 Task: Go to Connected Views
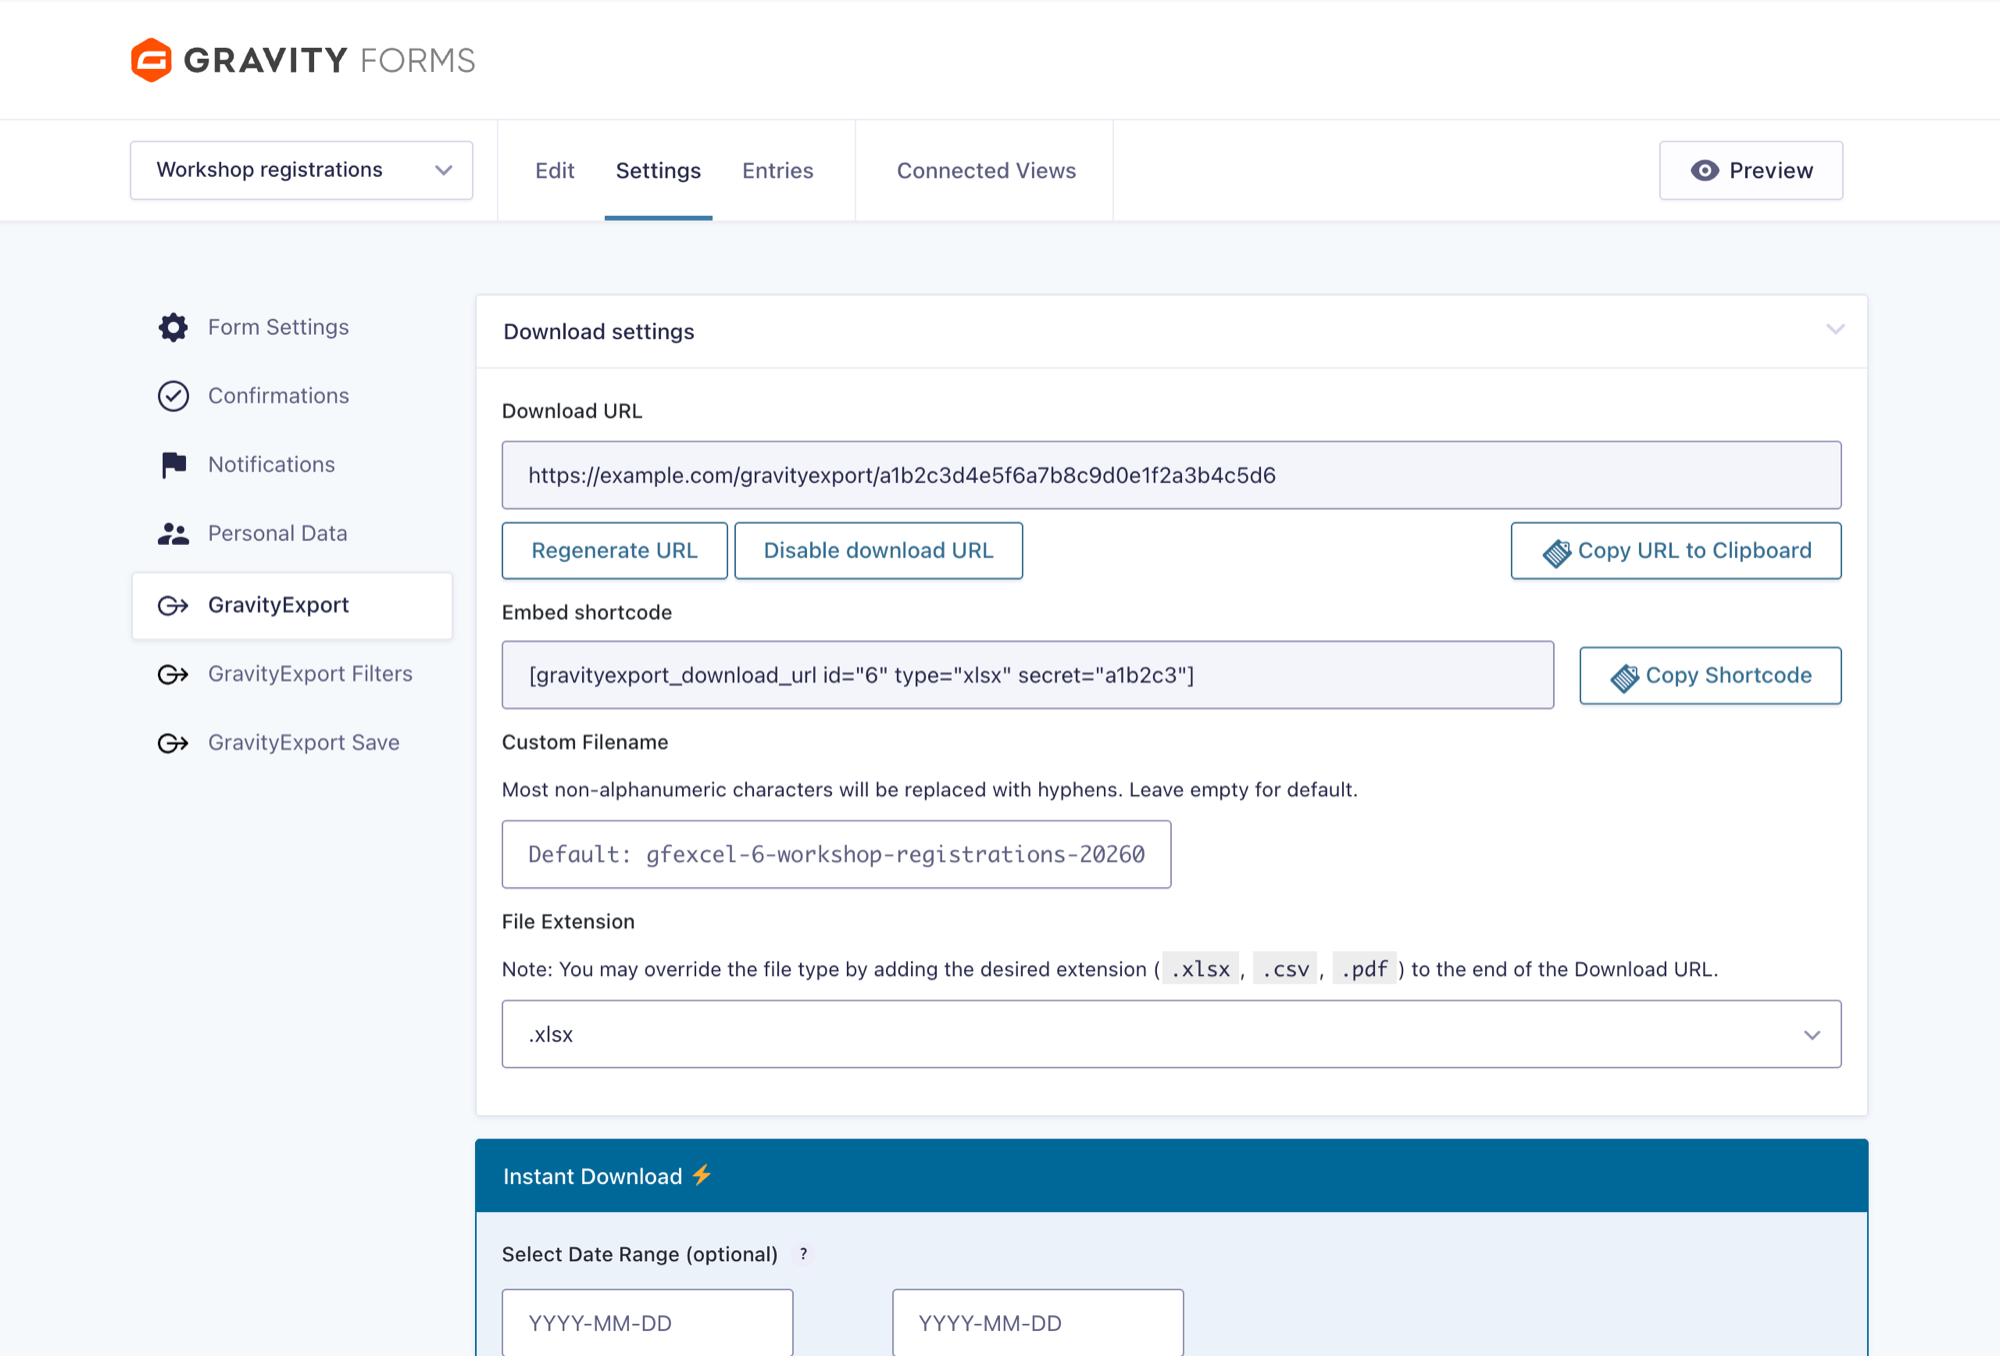986,171
